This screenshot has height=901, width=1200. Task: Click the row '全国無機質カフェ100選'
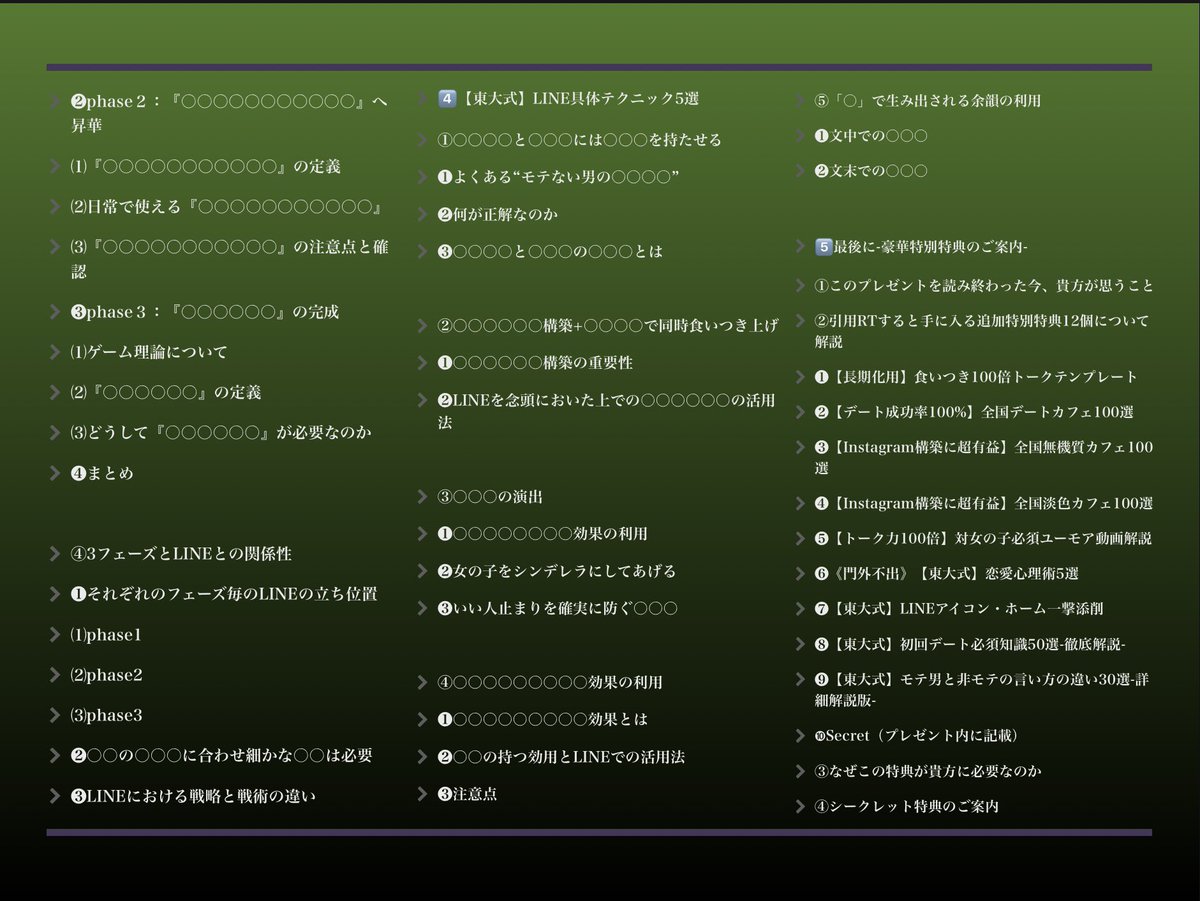(983, 457)
